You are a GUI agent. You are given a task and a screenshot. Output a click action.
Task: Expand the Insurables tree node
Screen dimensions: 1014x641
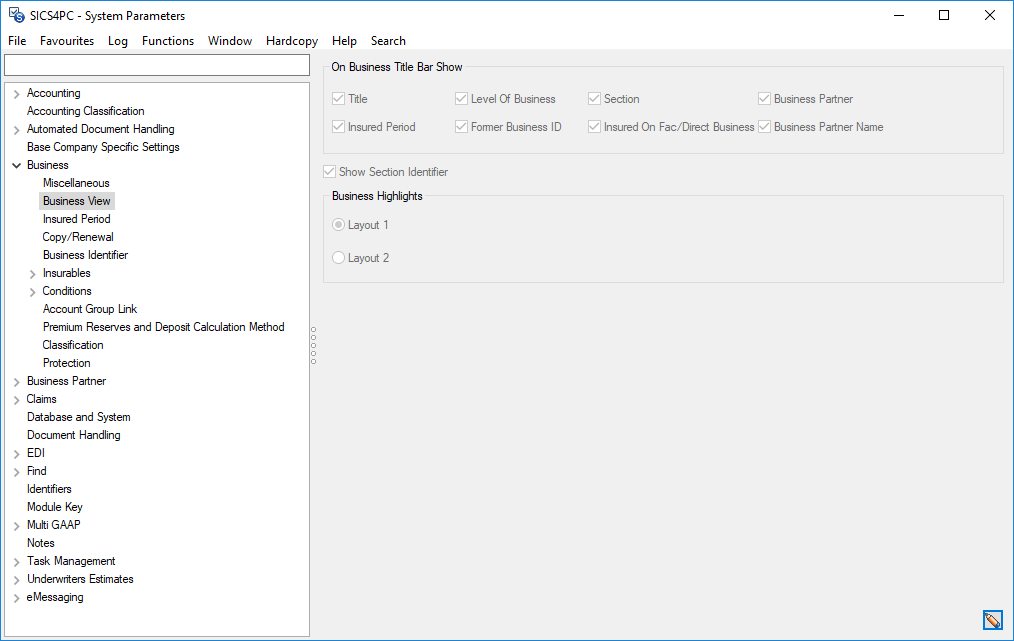(x=29, y=272)
